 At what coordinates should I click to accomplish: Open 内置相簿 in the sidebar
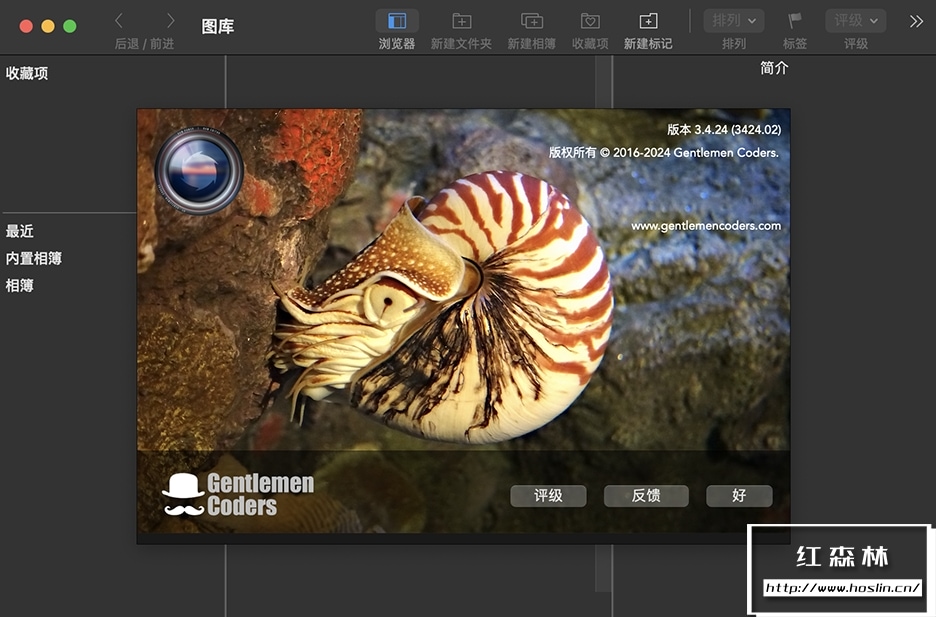[x=34, y=258]
